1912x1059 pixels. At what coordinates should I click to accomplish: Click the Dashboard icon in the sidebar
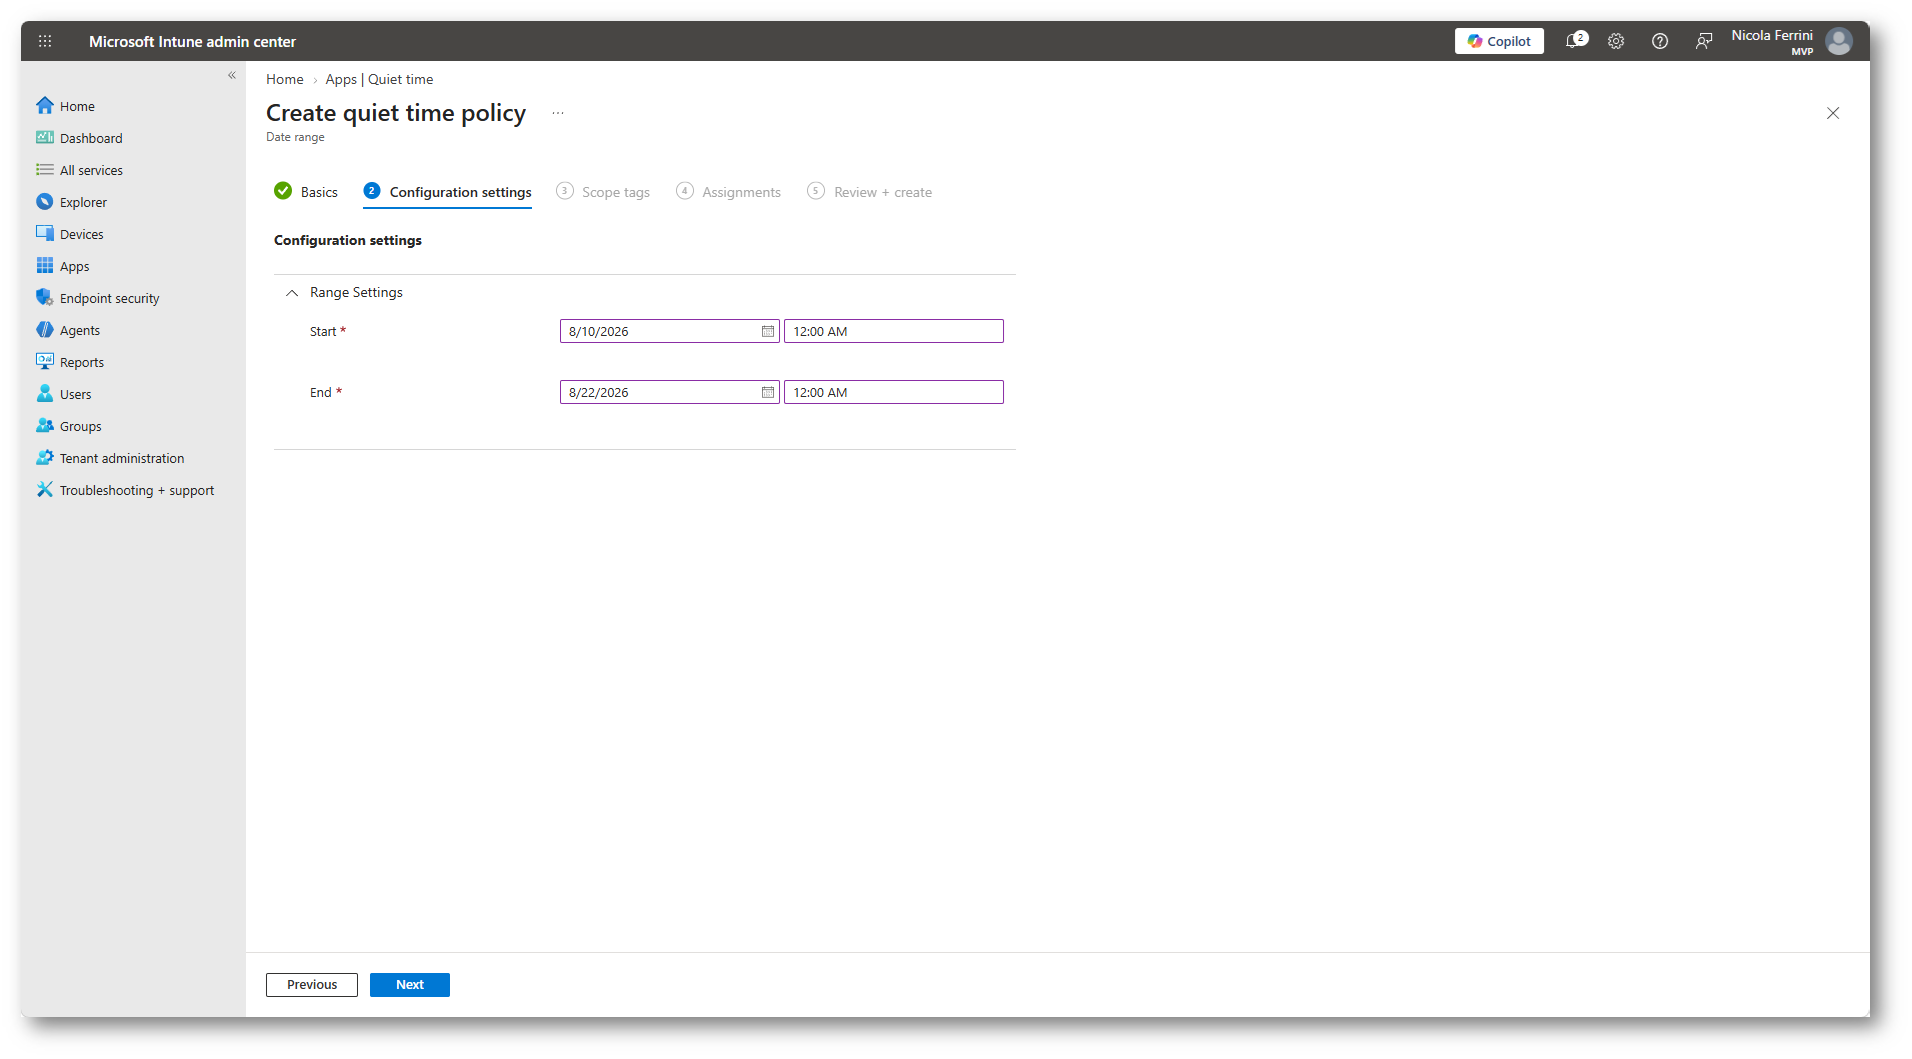[x=45, y=137]
